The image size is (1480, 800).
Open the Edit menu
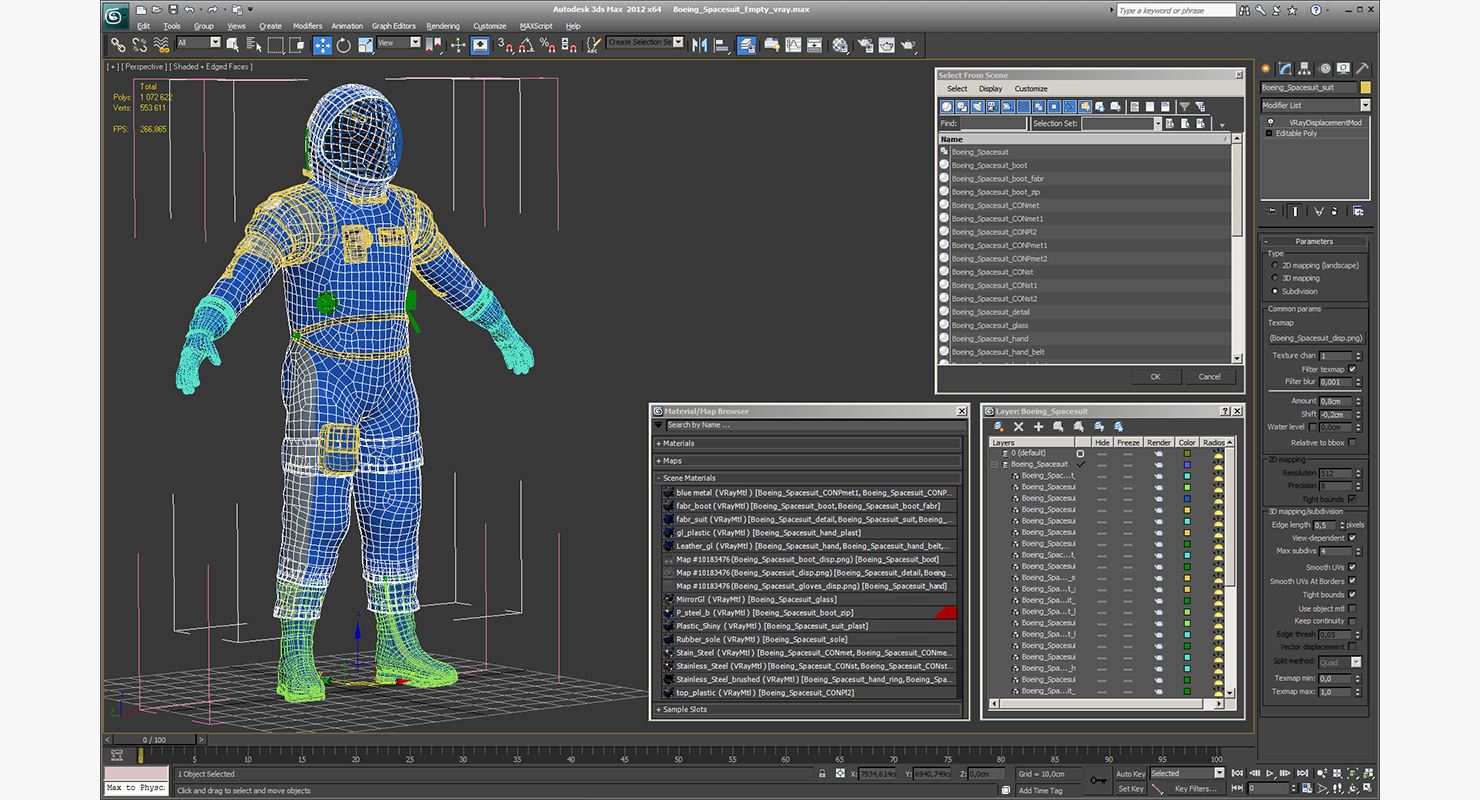[x=143, y=26]
